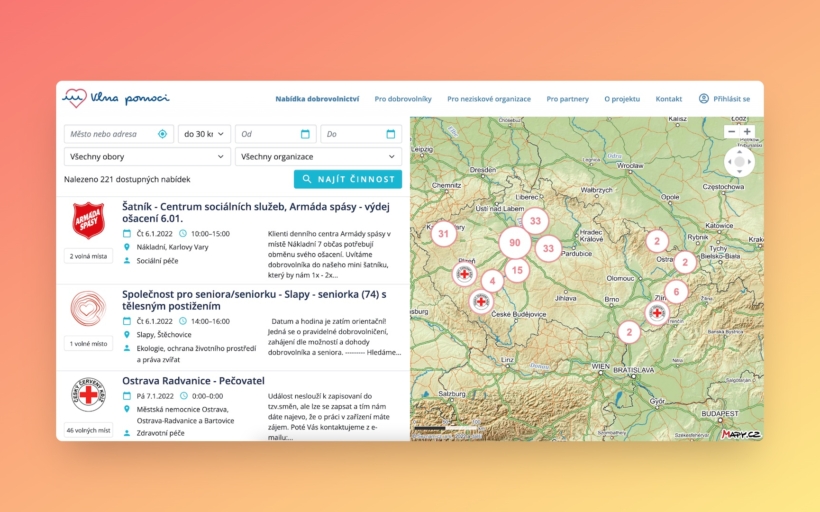
Task: Open the 'Ostrava Radvanice - Pečovatel' offer
Action: point(193,381)
